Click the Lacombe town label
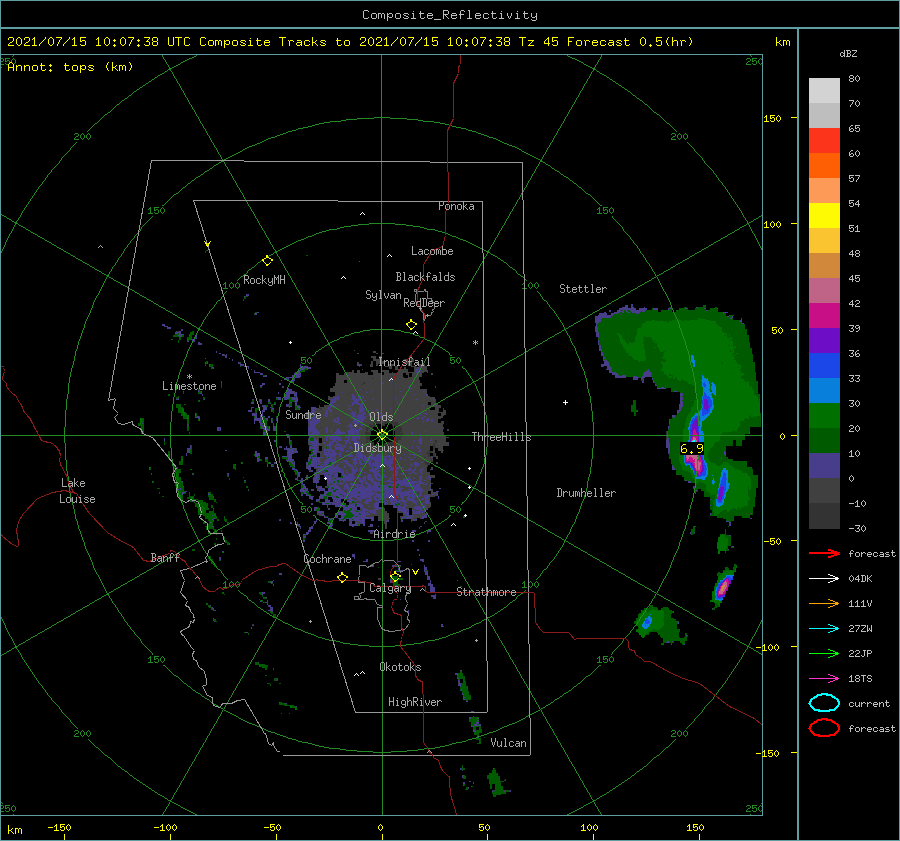The height and width of the screenshot is (841, 900). point(432,251)
